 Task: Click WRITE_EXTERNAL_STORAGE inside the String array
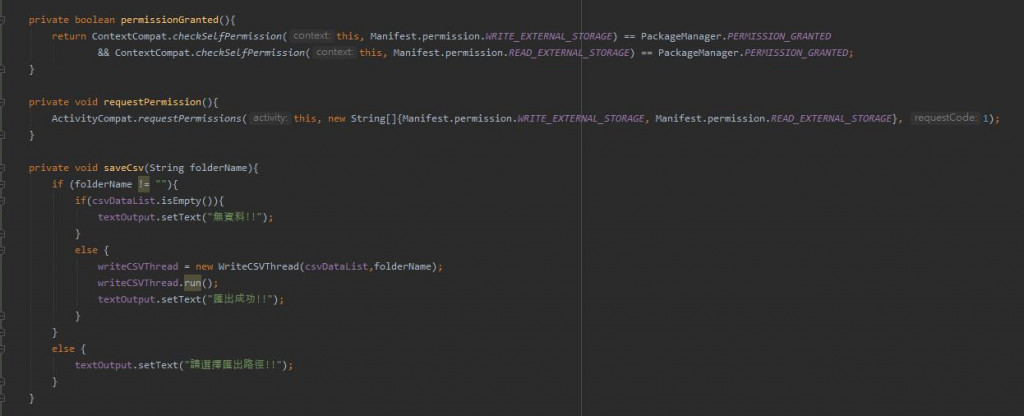[x=581, y=118]
